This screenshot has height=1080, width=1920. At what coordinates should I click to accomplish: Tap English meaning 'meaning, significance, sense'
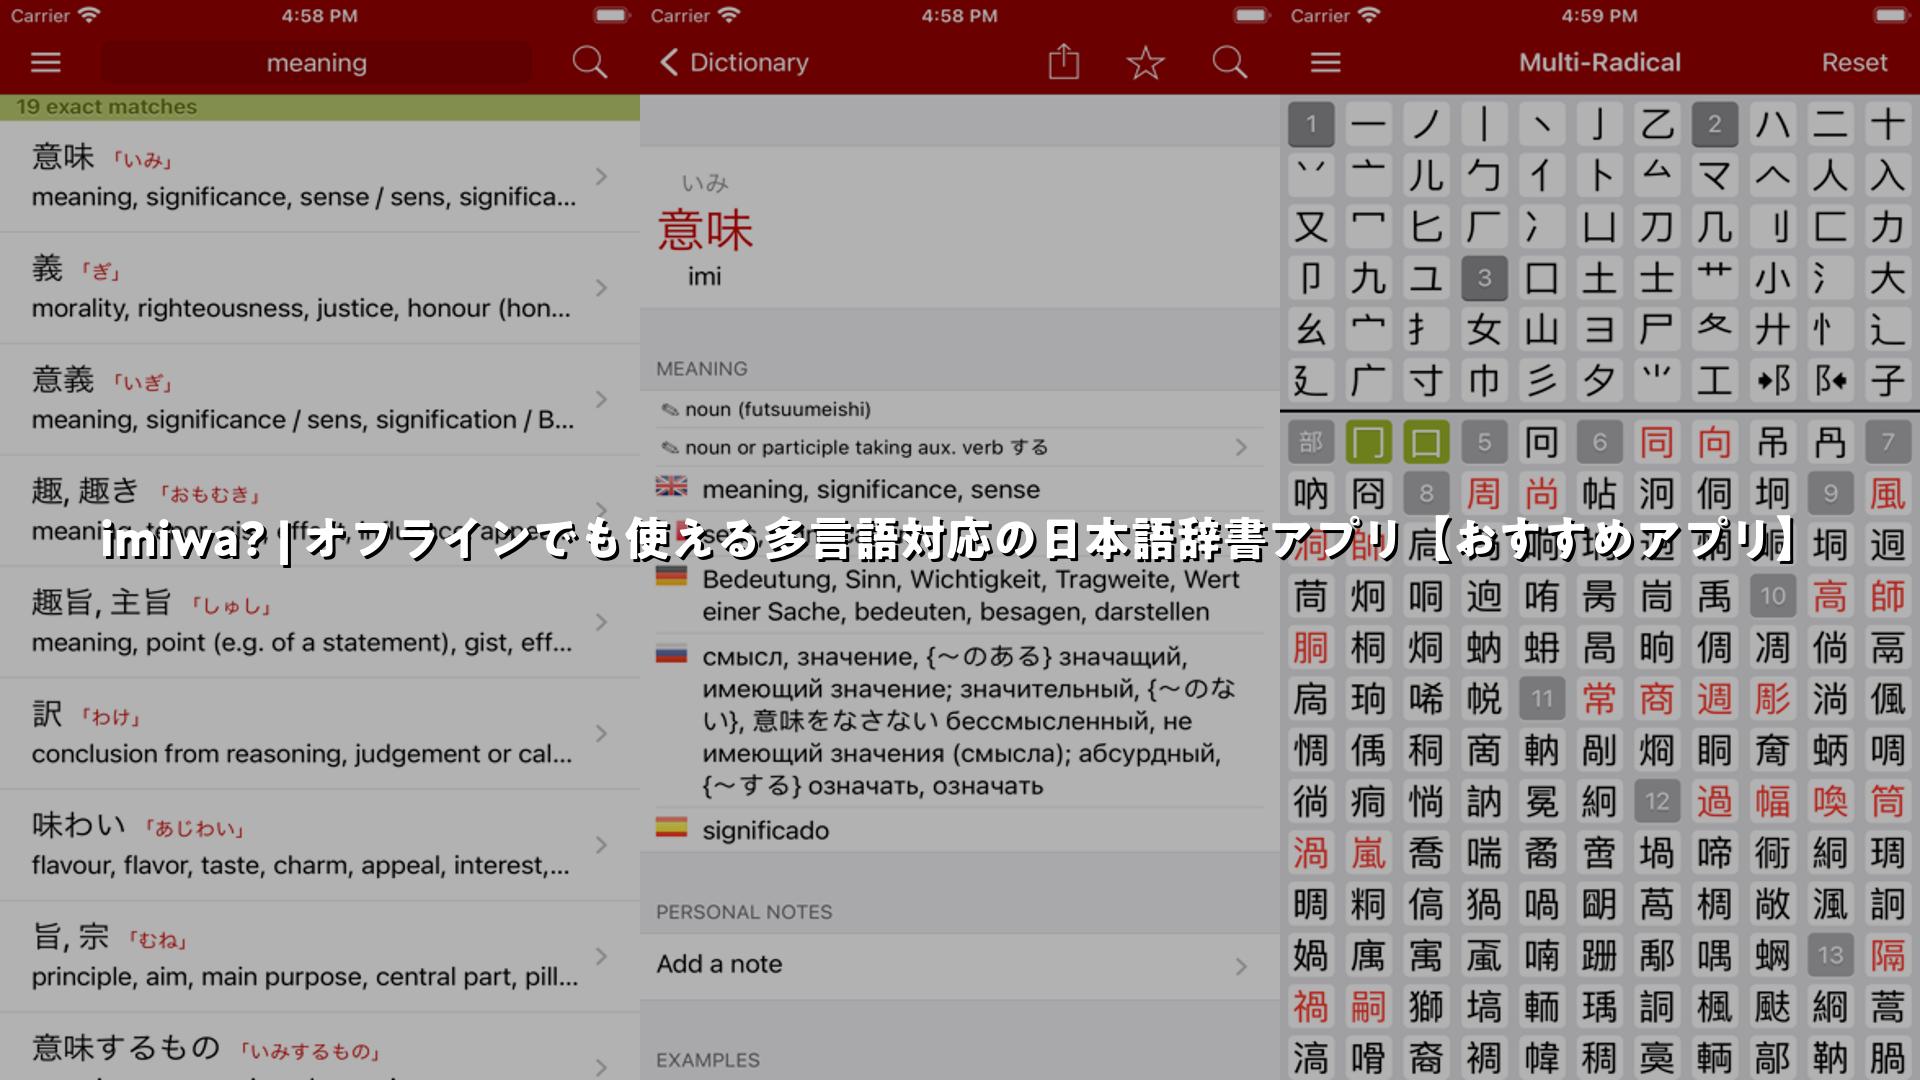871,489
